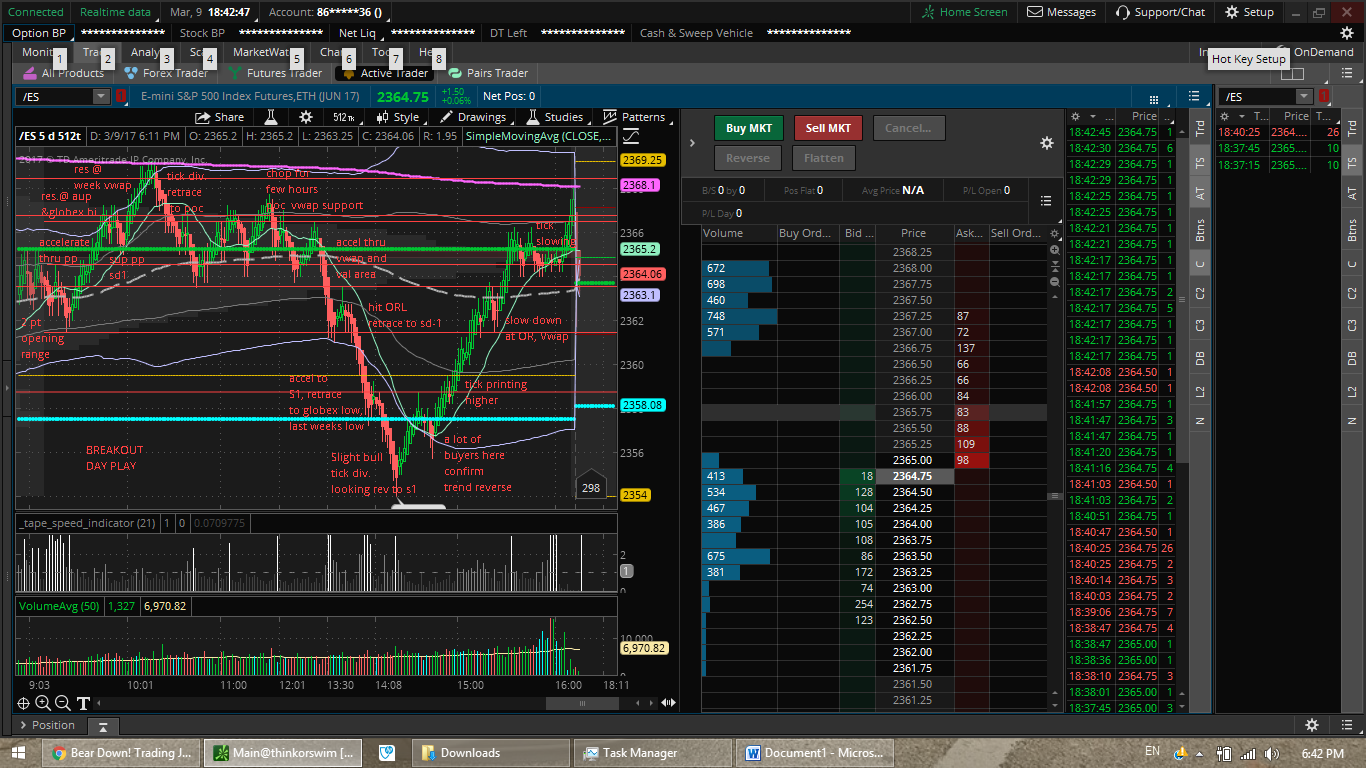Open the All Products subtab
1366x768 pixels.
64,73
